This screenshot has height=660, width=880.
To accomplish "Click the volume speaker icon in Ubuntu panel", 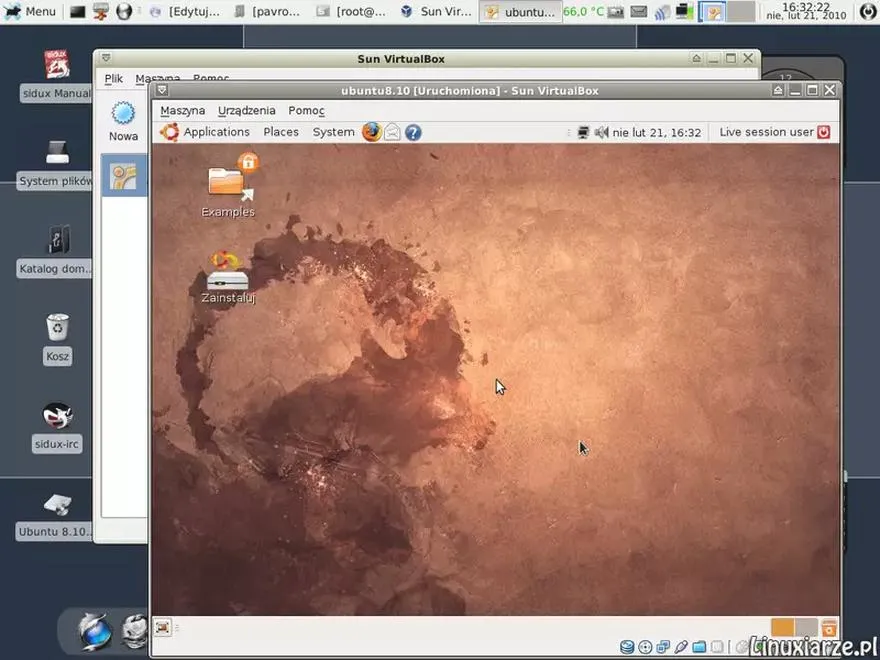I will [x=601, y=132].
